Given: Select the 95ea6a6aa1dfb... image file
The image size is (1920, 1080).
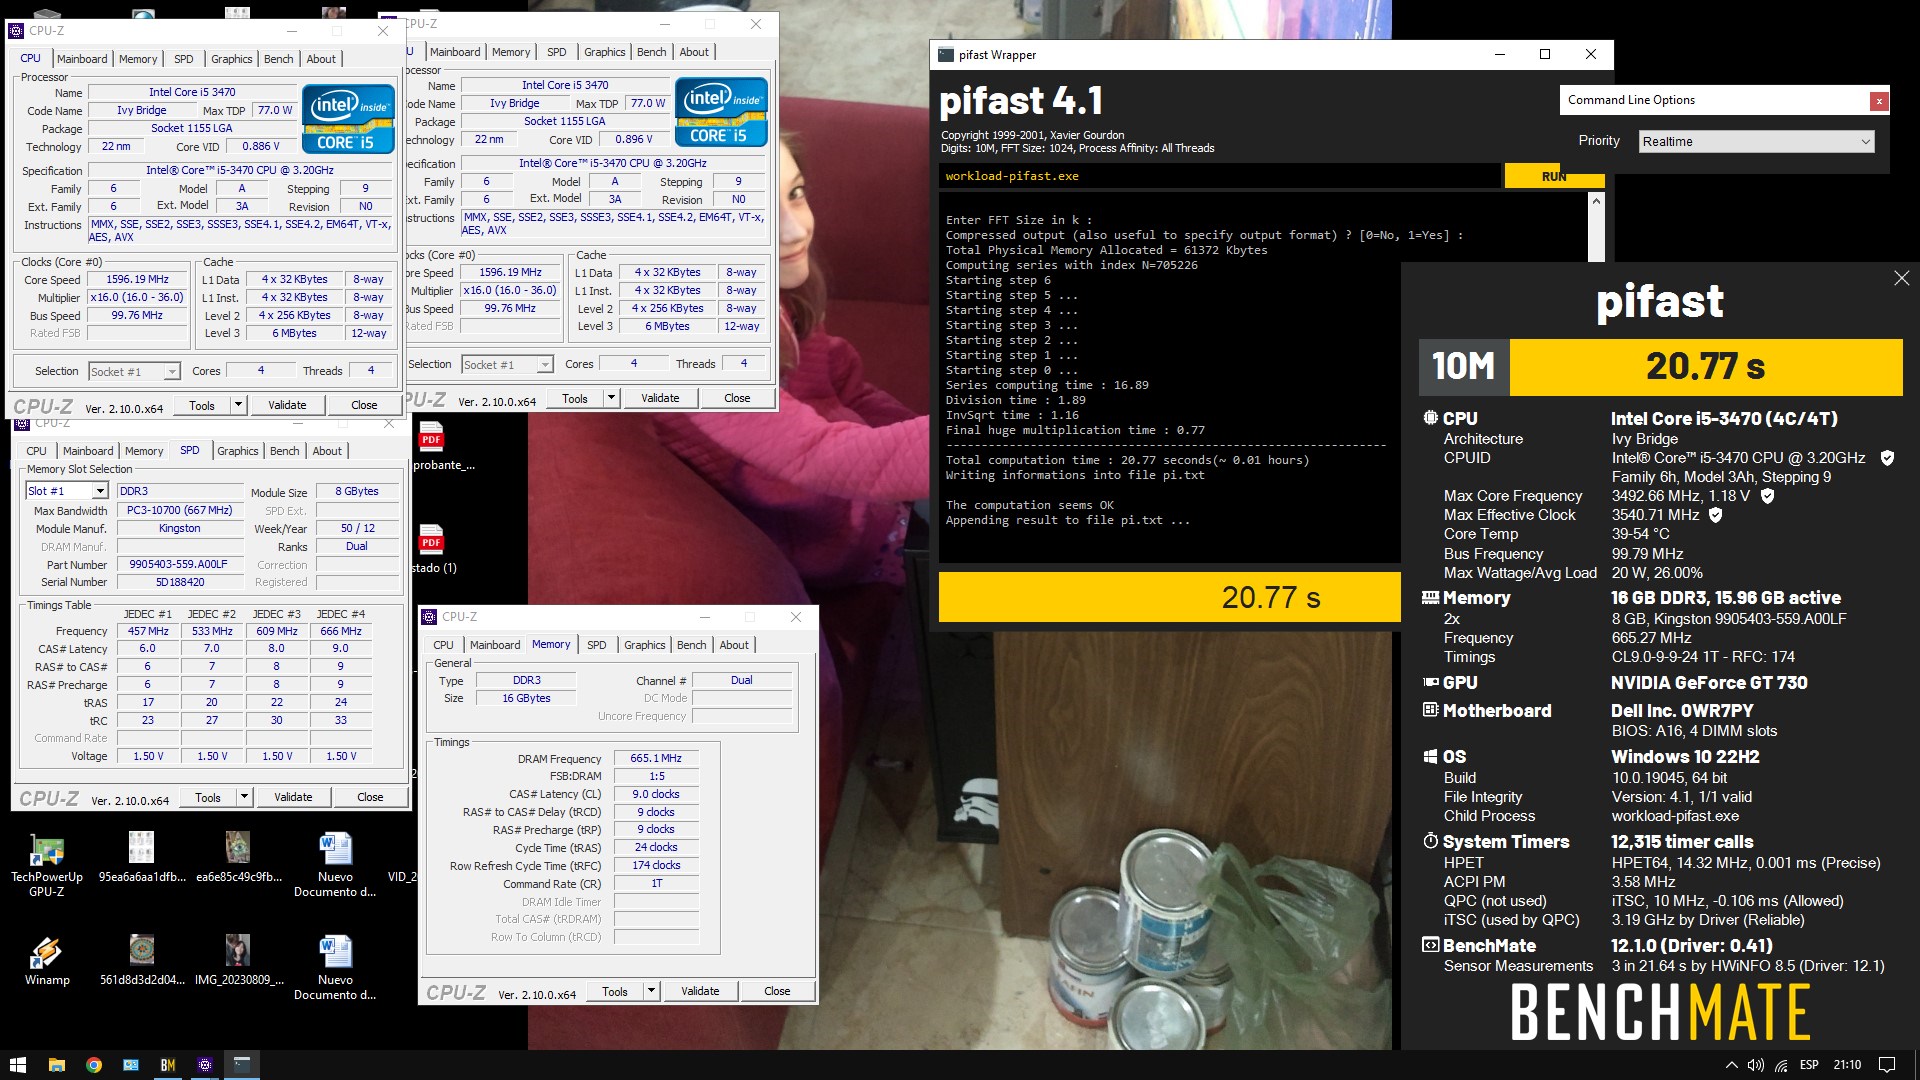Looking at the screenshot, I should pyautogui.click(x=142, y=858).
